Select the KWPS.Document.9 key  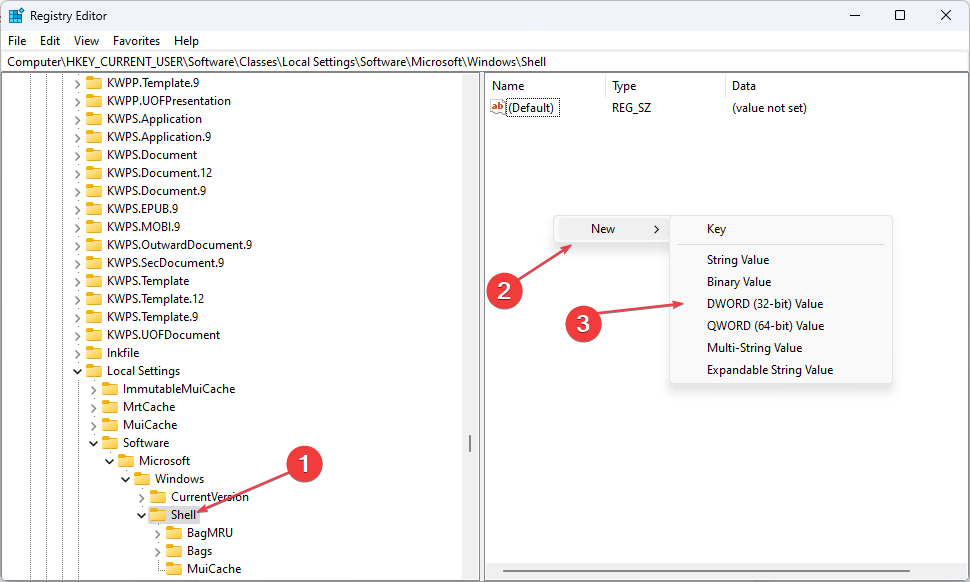(157, 190)
